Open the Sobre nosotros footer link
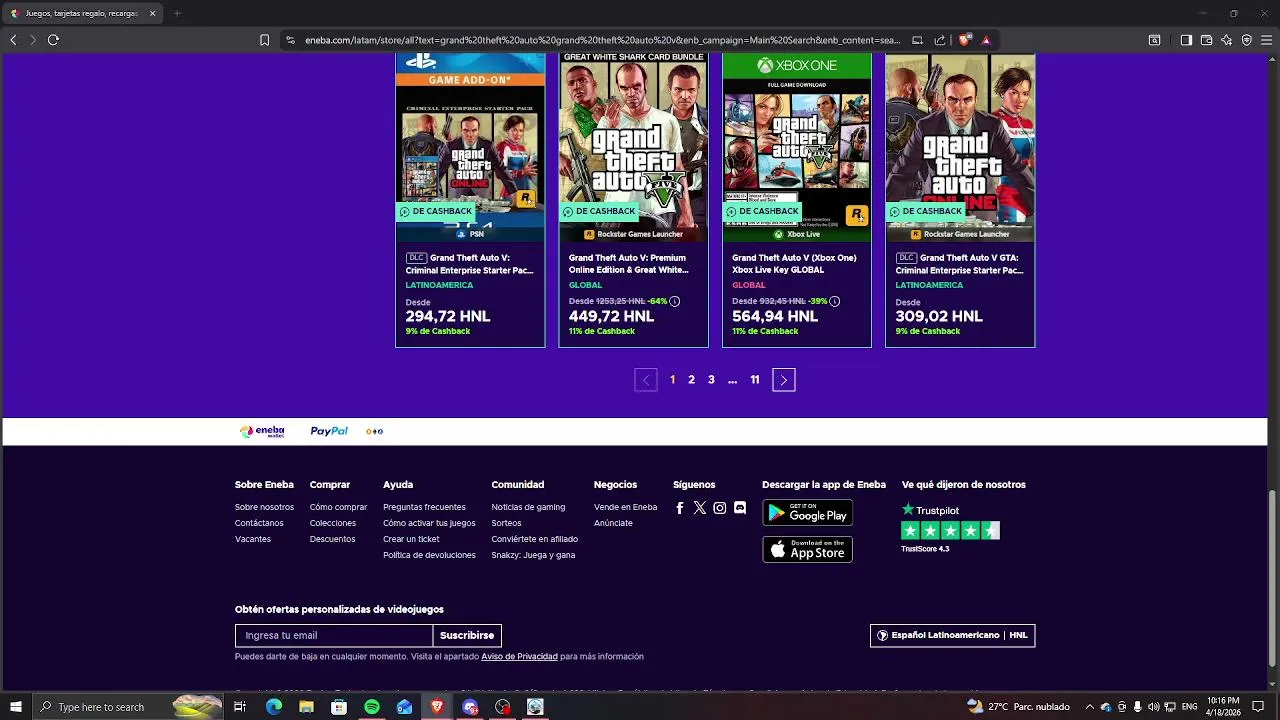 264,507
